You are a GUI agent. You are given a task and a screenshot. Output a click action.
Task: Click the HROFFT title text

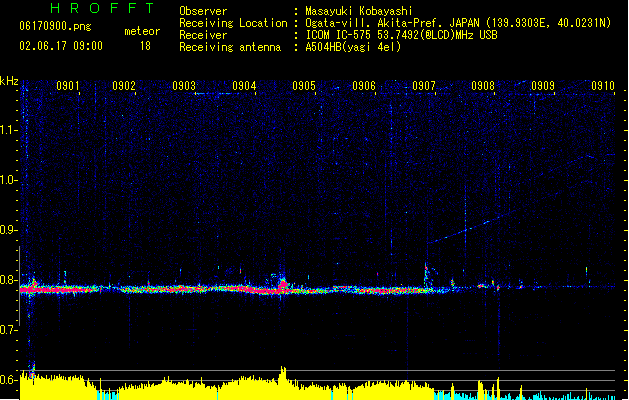tap(102, 8)
